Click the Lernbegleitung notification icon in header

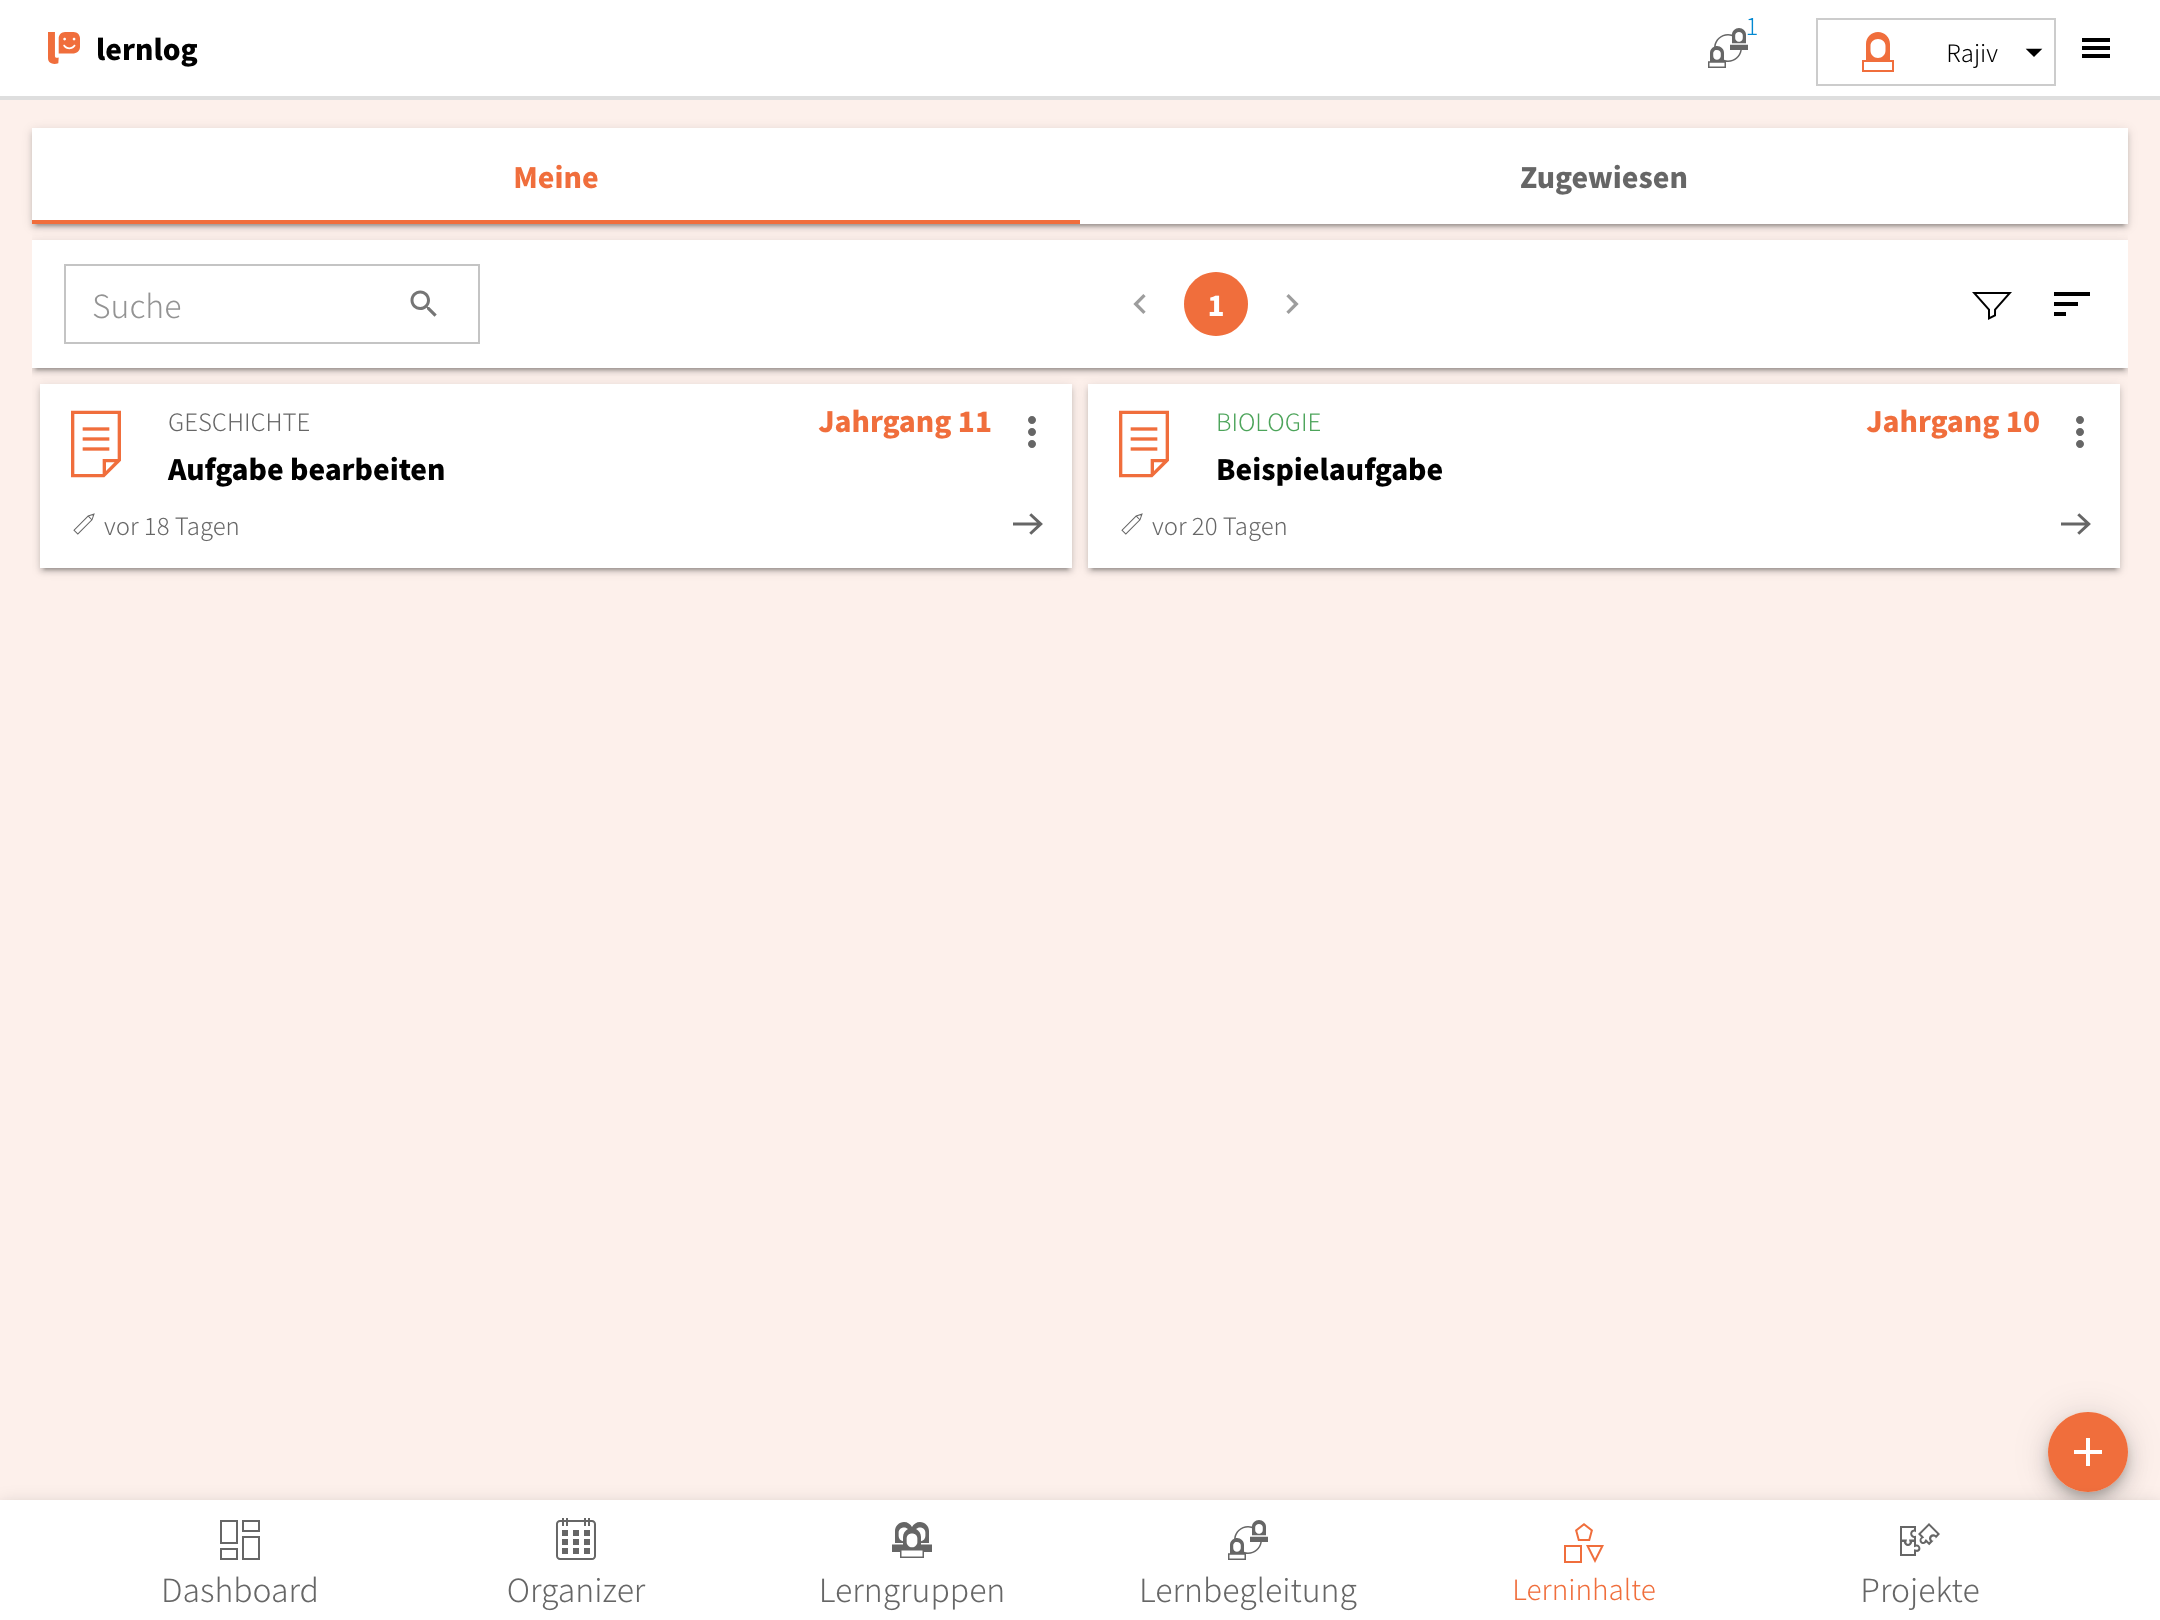tap(1728, 49)
